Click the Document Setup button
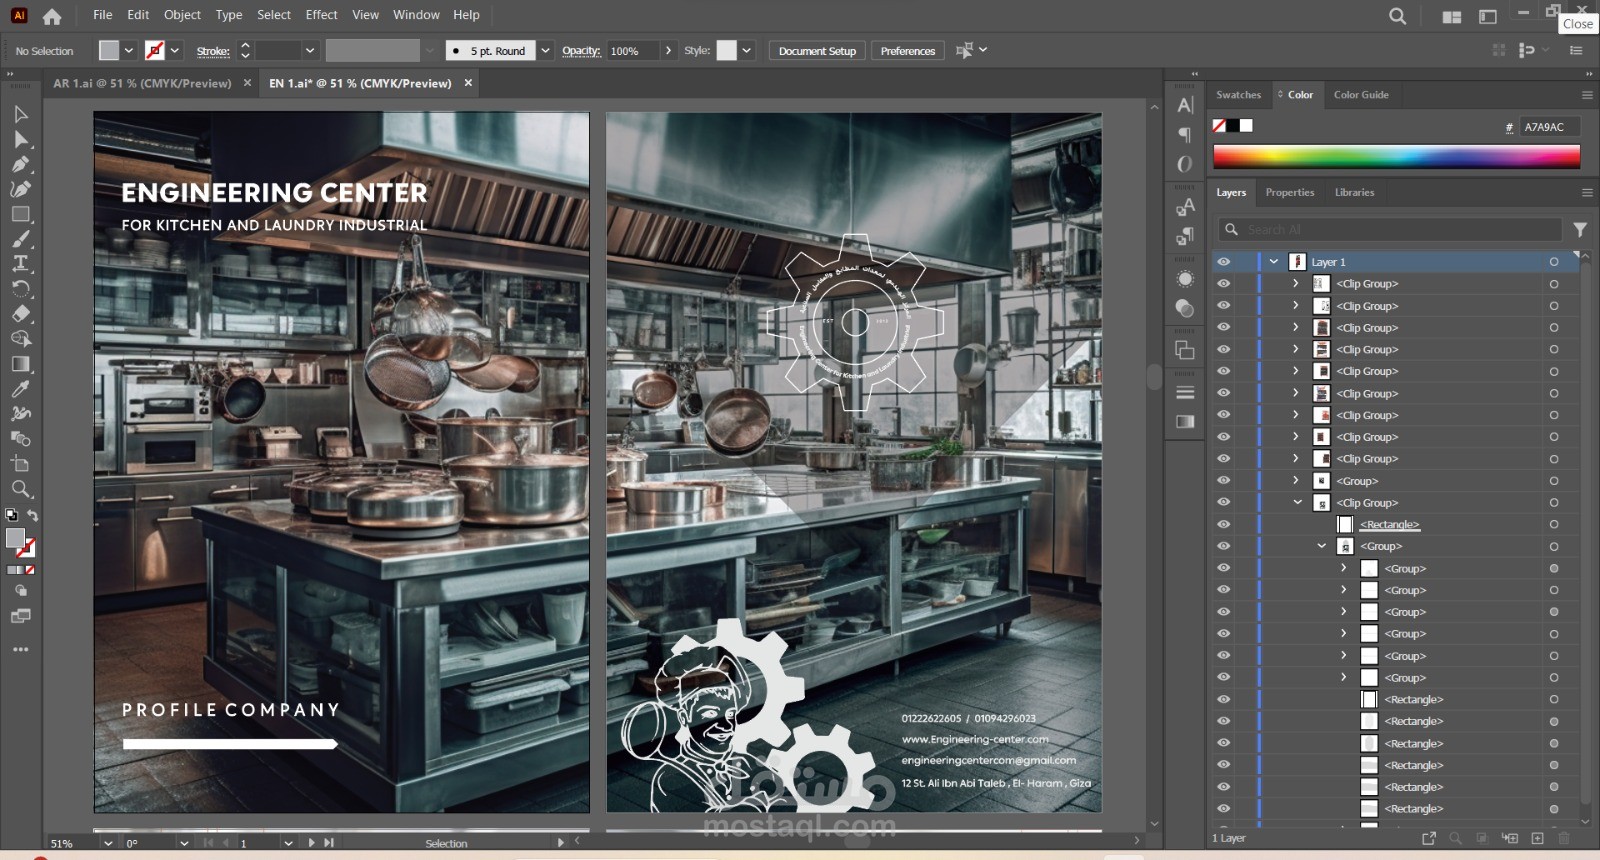 (x=817, y=51)
